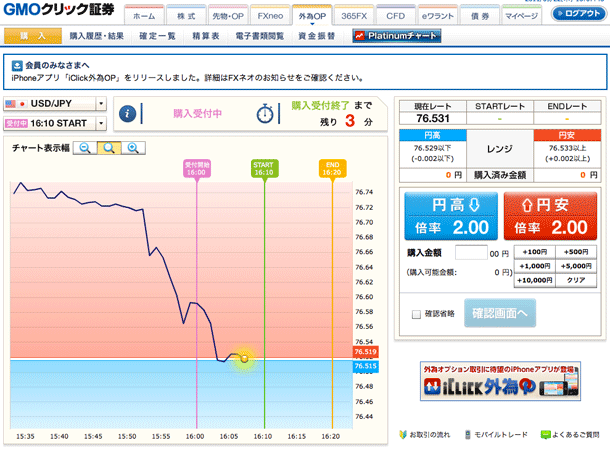The width and height of the screenshot is (610, 454).
Task: Click the iClick外為OP app banner
Action: click(500, 381)
